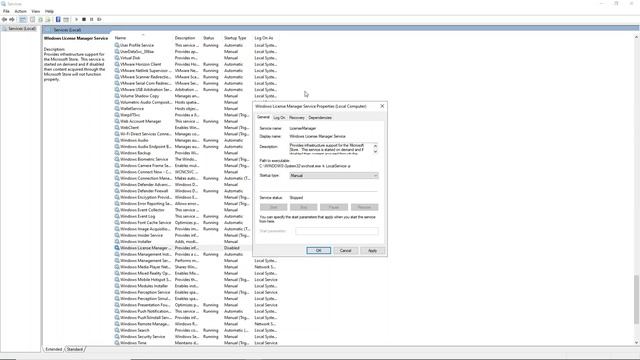The image size is (640, 360).
Task: Open Help via the blue toolbar icon
Action: pos(58,19)
